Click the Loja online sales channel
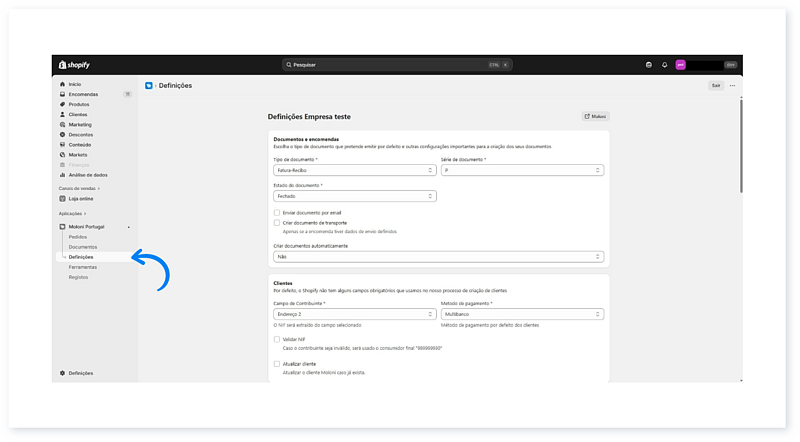Image resolution: width=800 pixels, height=442 pixels. coord(82,197)
